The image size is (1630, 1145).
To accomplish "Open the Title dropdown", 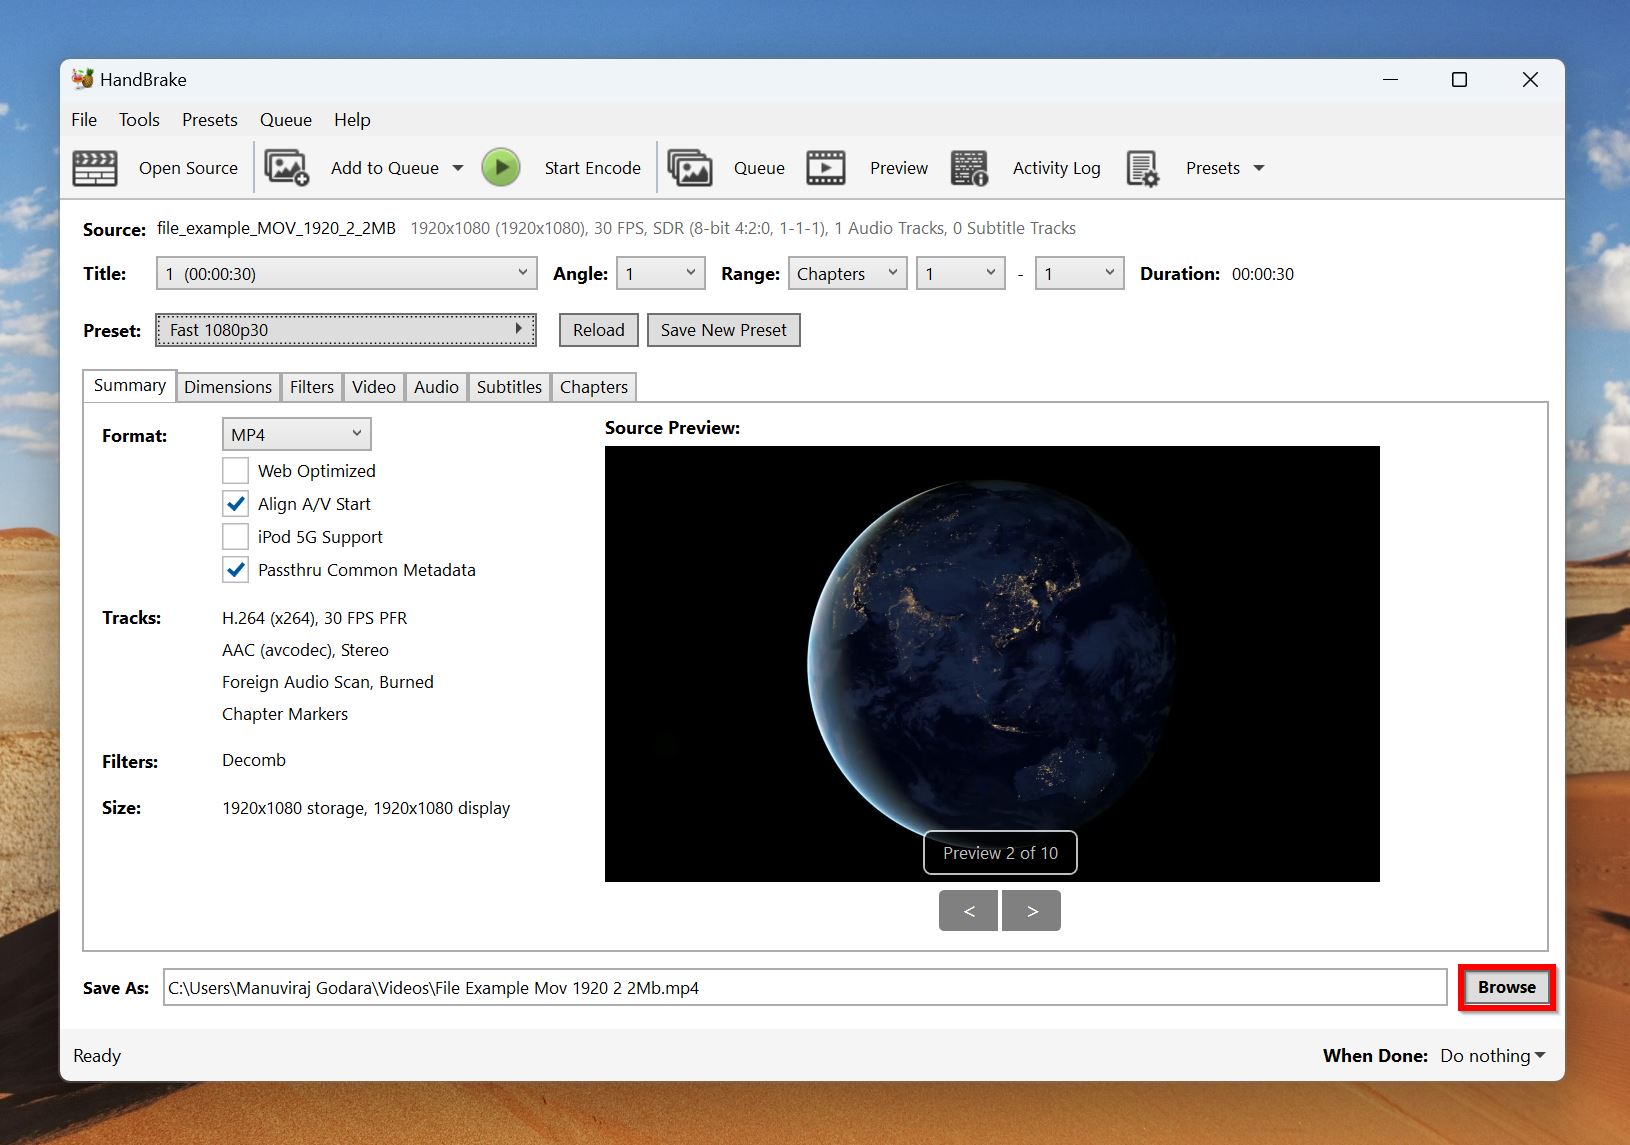I will click(x=346, y=273).
